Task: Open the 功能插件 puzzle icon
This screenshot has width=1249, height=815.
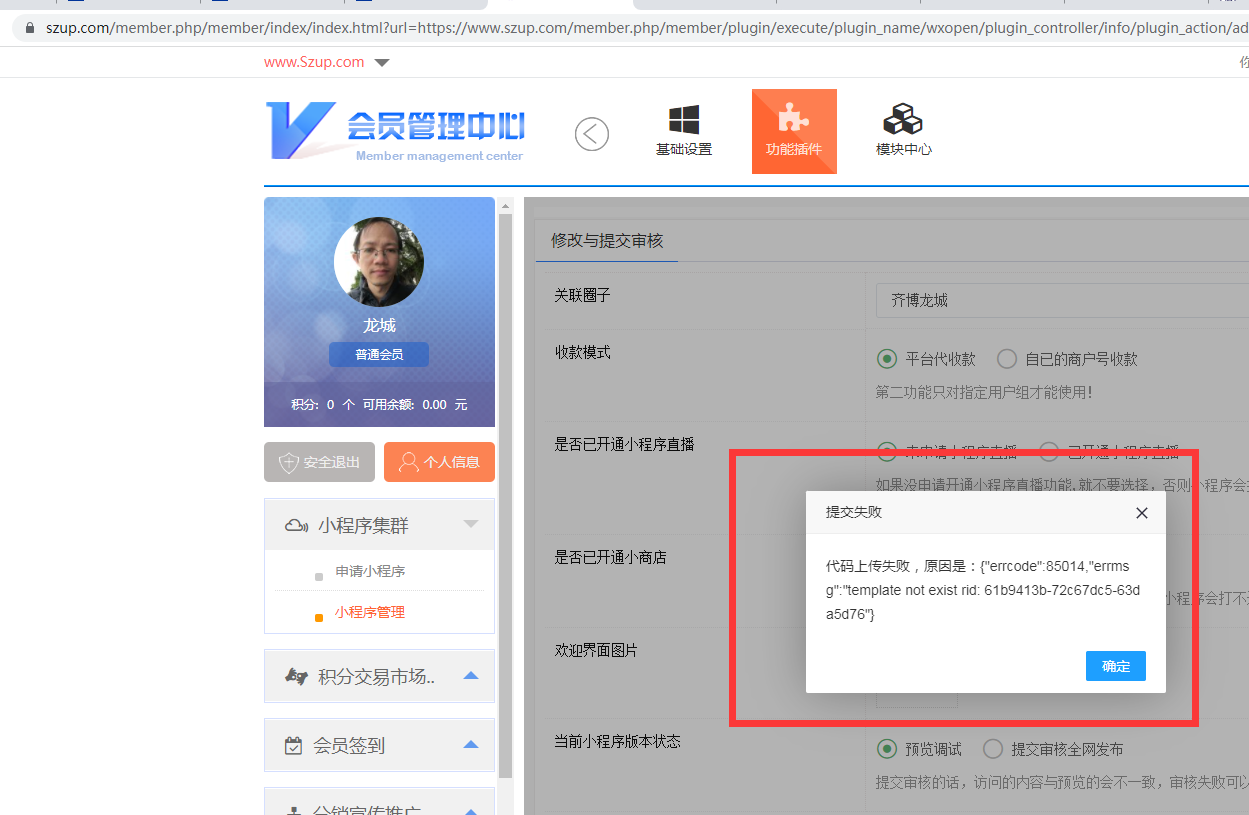Action: click(793, 119)
